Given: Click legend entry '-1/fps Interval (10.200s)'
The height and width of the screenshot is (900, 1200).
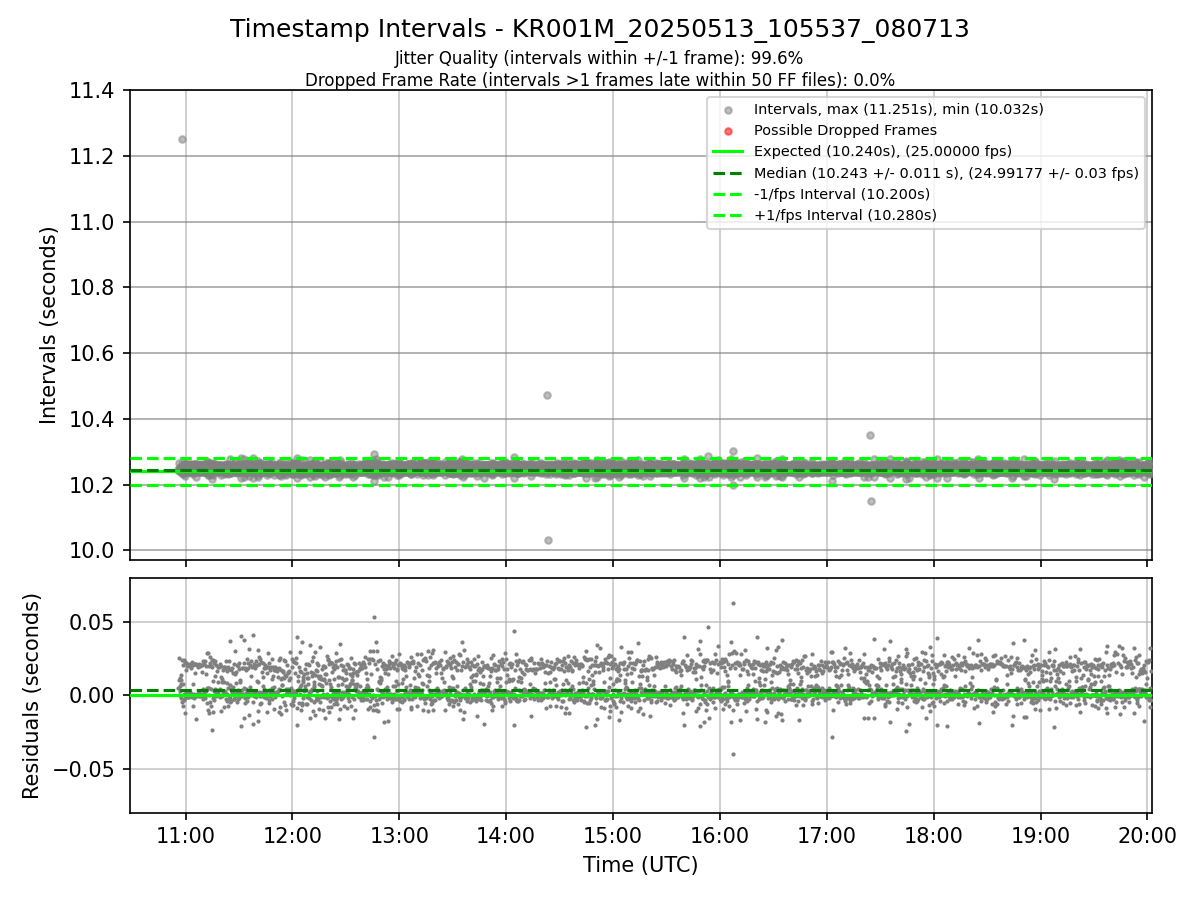Looking at the screenshot, I should (x=842, y=194).
